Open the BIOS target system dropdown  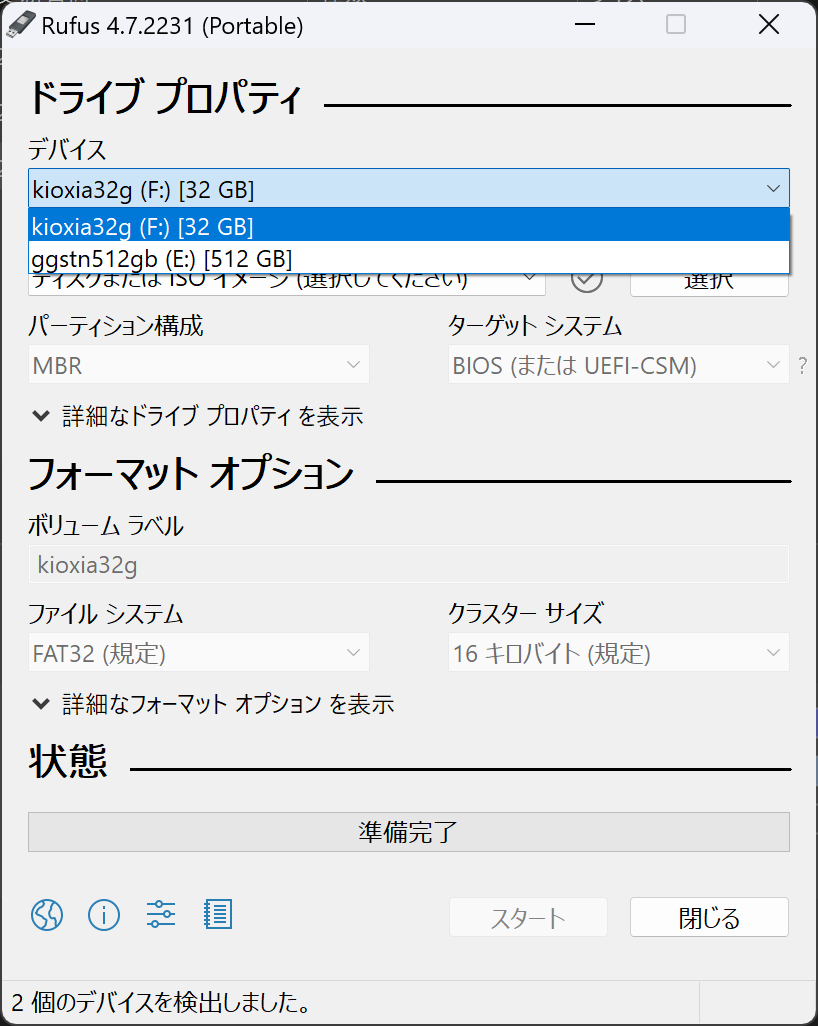pyautogui.click(x=618, y=366)
